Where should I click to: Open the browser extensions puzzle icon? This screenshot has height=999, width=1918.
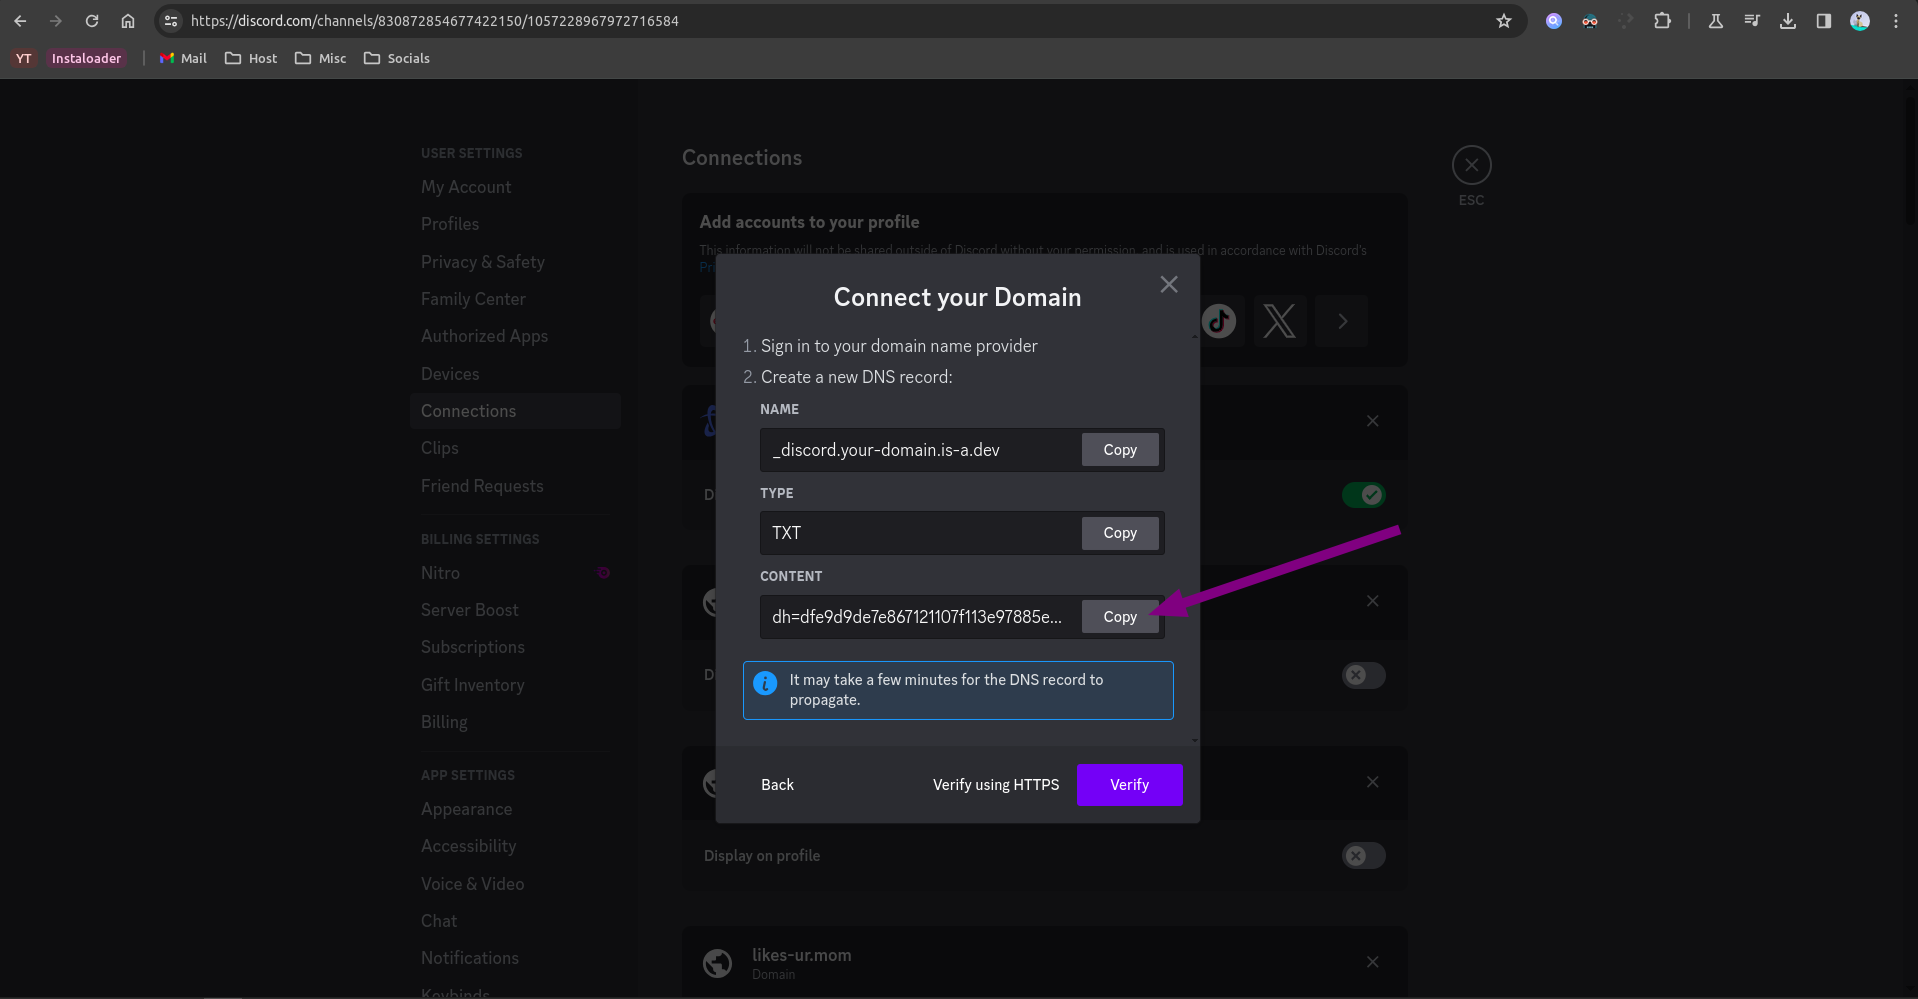pos(1662,21)
